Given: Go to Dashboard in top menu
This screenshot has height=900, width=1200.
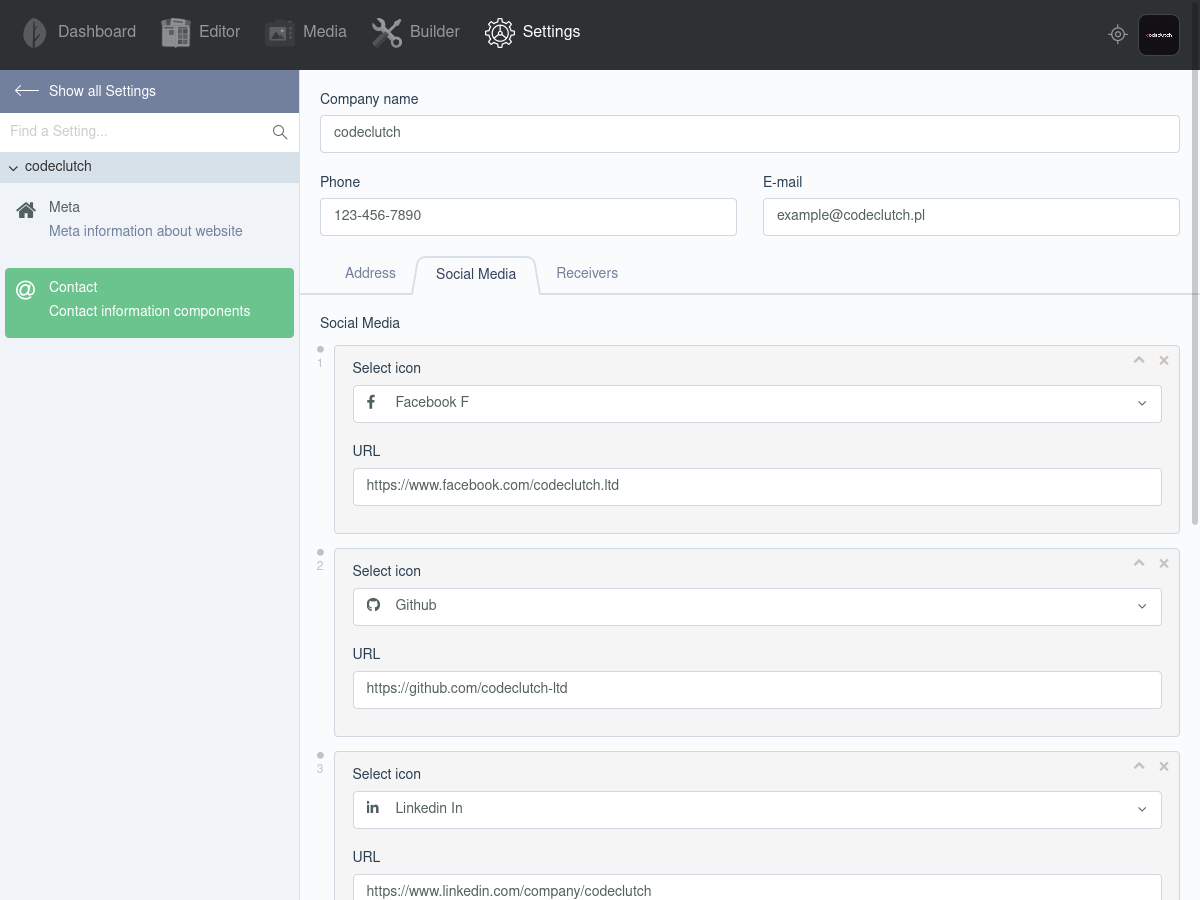Looking at the screenshot, I should click(79, 33).
